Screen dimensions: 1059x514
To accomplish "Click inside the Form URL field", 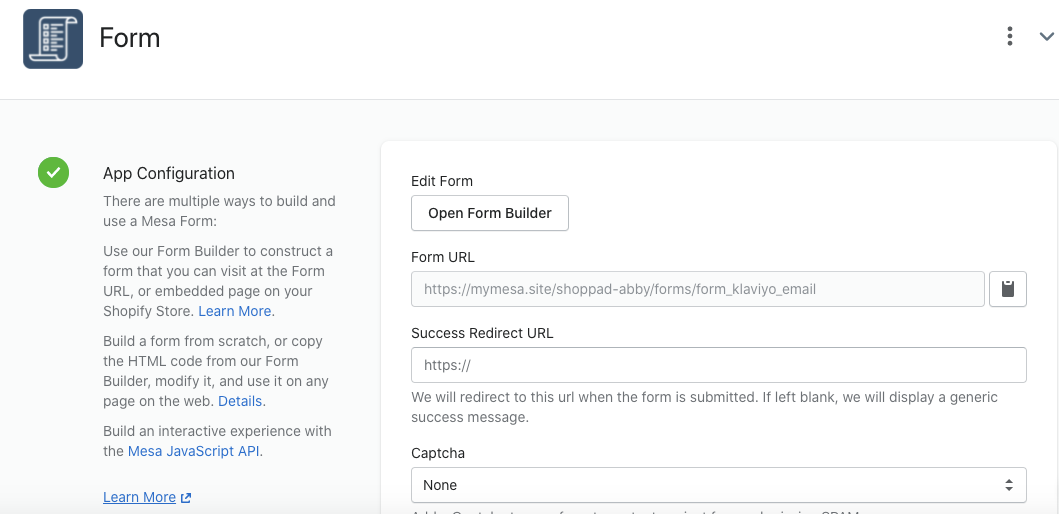I will coord(697,289).
